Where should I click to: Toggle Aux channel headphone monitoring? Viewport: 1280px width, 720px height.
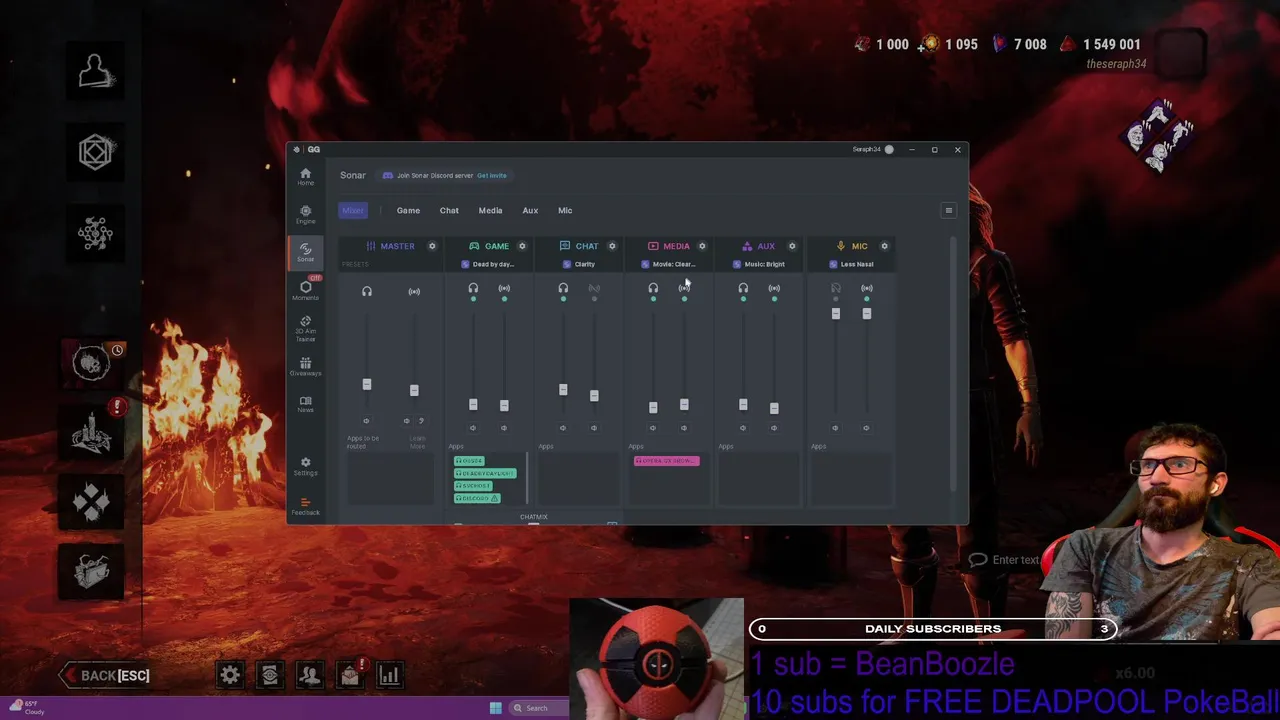click(743, 289)
